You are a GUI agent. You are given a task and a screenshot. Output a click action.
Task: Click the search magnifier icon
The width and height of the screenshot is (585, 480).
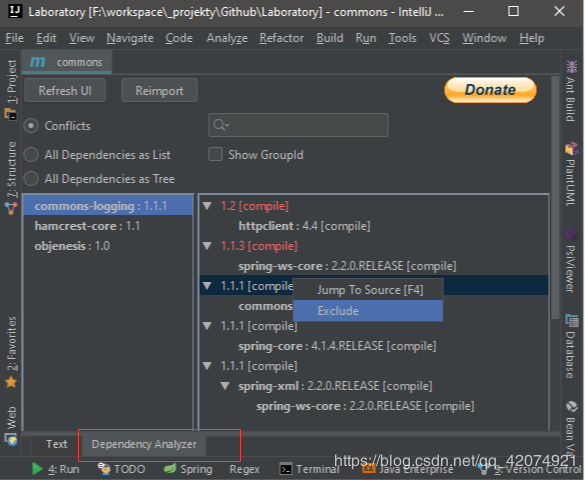pyautogui.click(x=220, y=125)
